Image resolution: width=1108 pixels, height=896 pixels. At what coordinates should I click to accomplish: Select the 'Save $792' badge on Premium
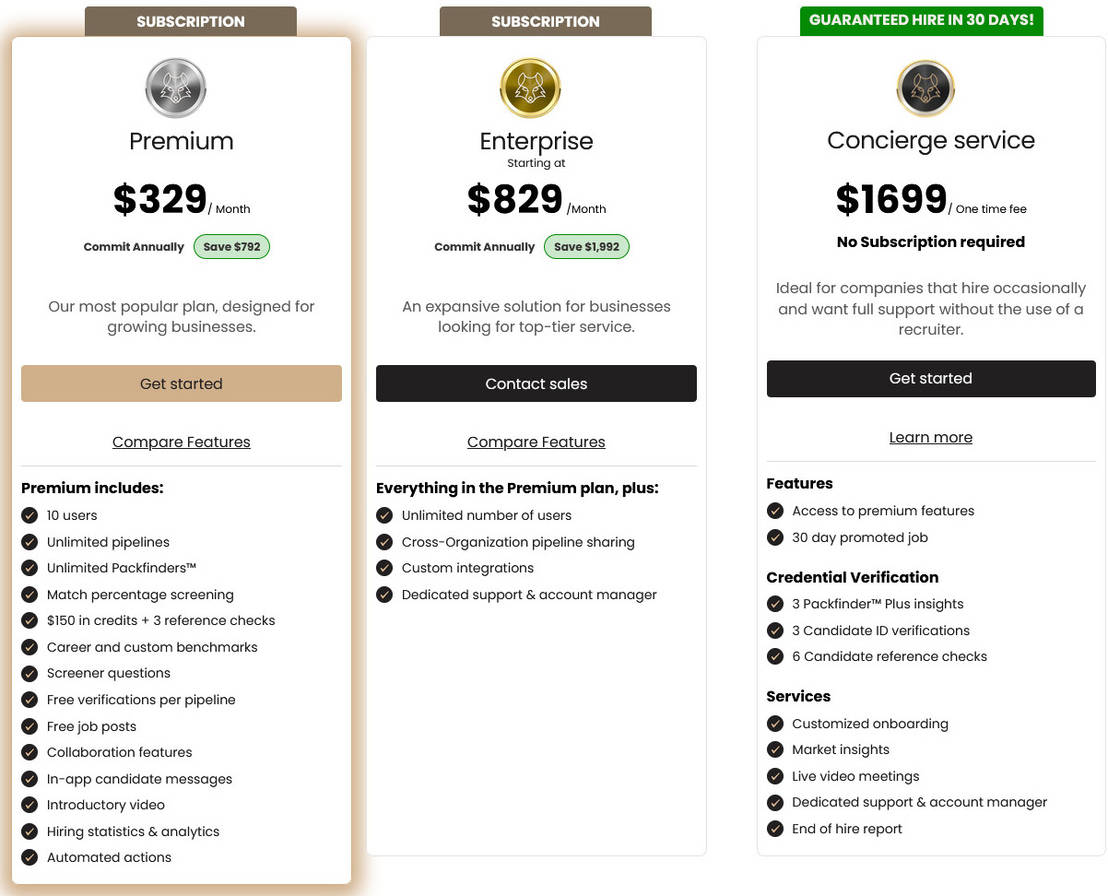click(231, 246)
